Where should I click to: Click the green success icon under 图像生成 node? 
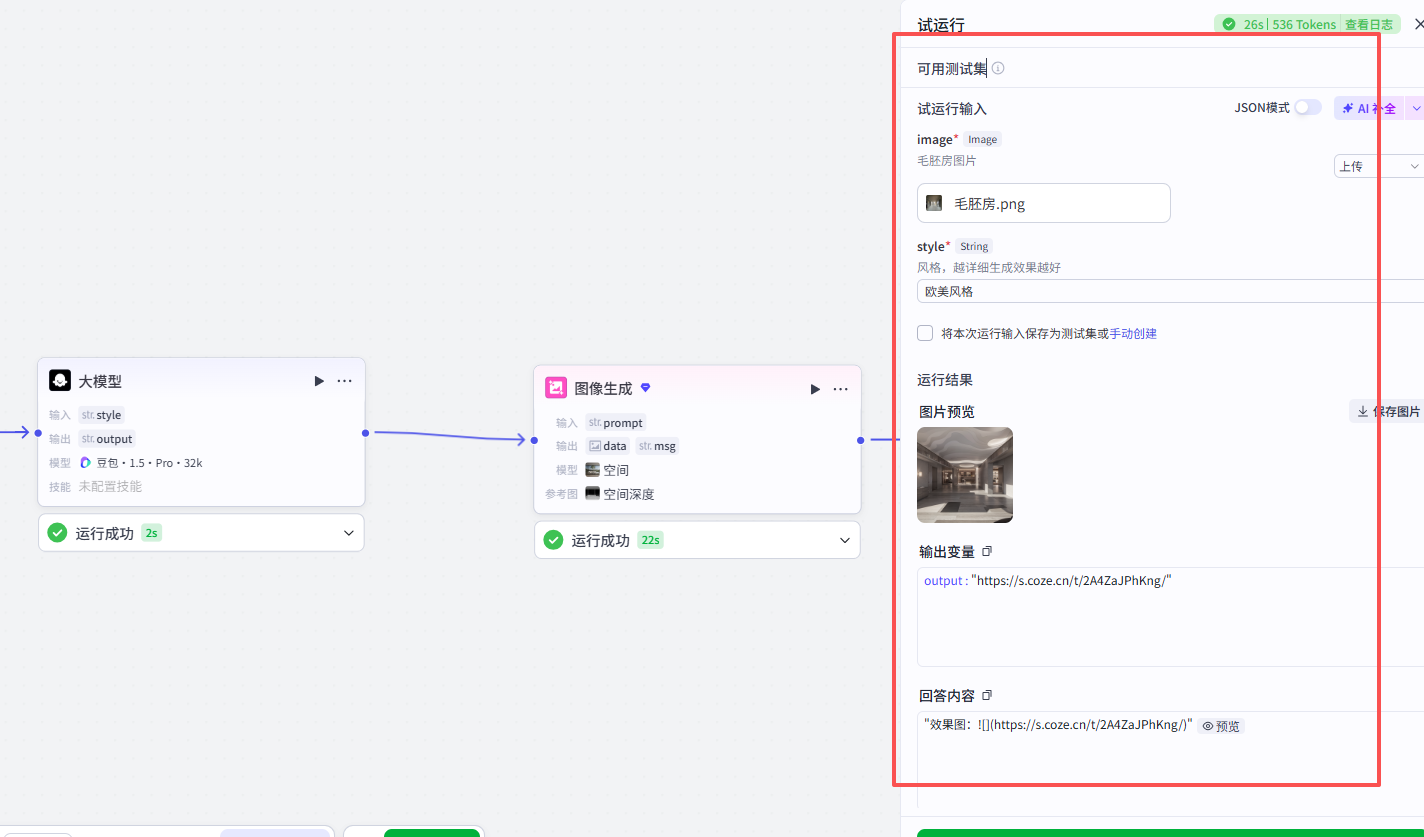tap(553, 540)
